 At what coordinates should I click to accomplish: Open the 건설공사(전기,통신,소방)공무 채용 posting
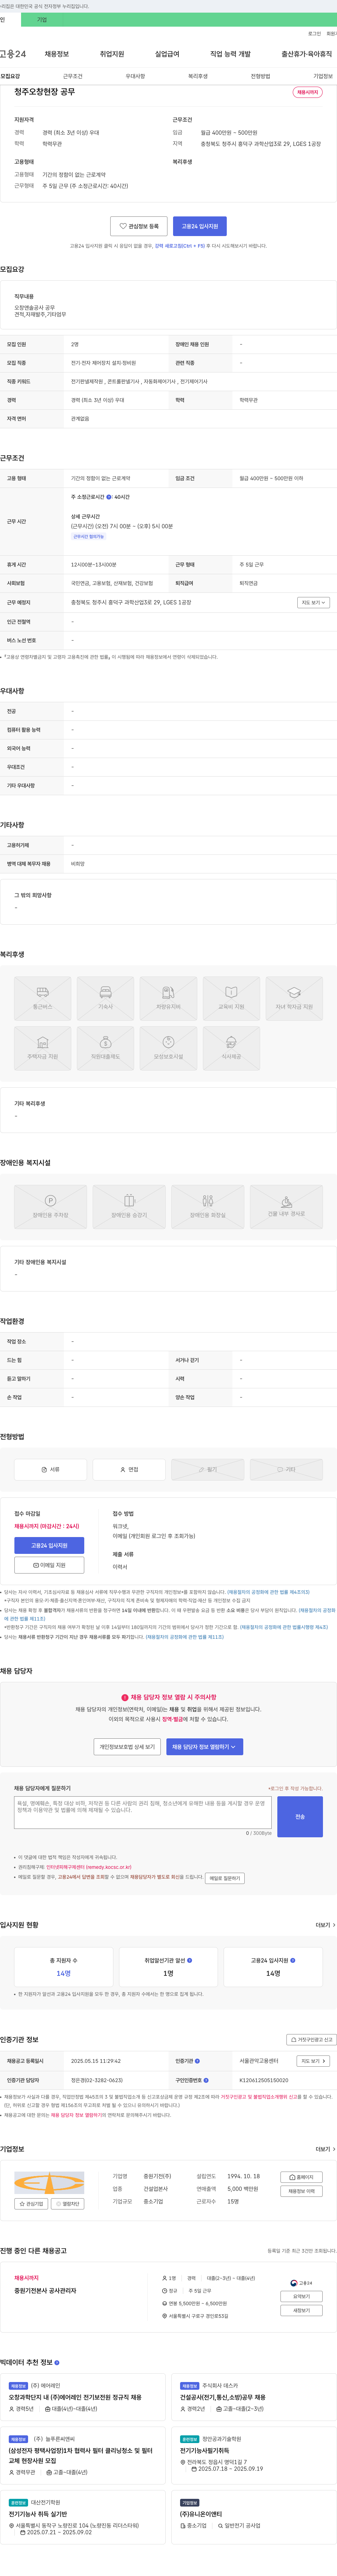pos(223,2397)
